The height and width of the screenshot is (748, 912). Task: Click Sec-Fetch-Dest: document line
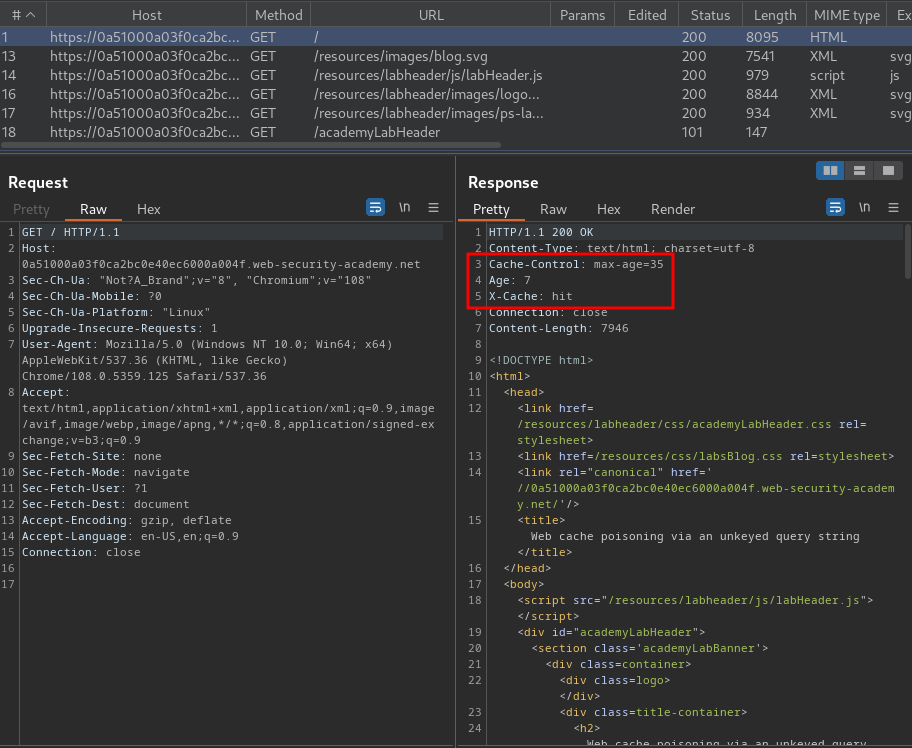[x=105, y=504]
